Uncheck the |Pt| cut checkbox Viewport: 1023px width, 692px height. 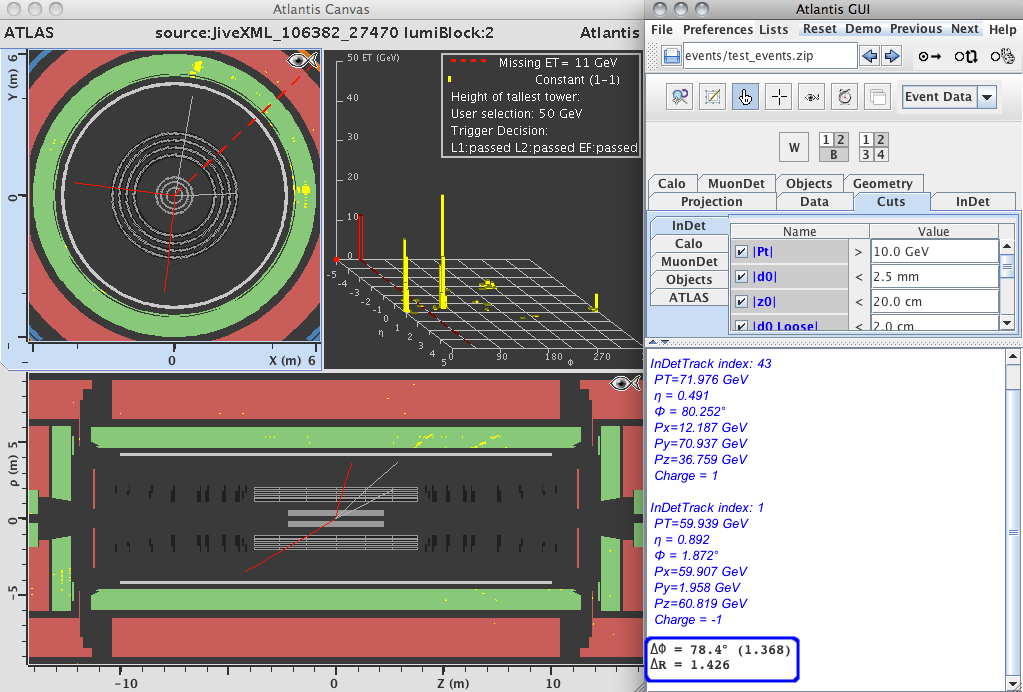[741, 252]
